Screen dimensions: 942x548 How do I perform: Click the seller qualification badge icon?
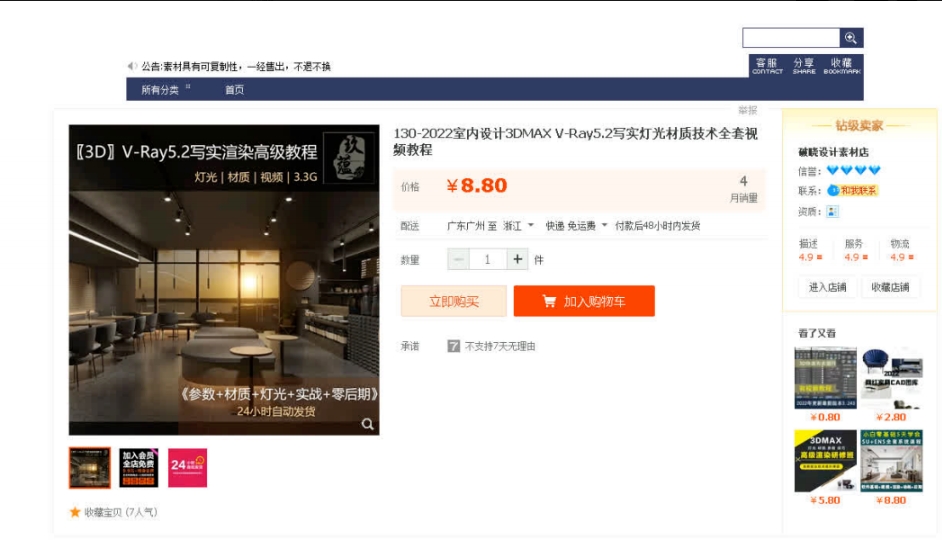[x=832, y=212]
